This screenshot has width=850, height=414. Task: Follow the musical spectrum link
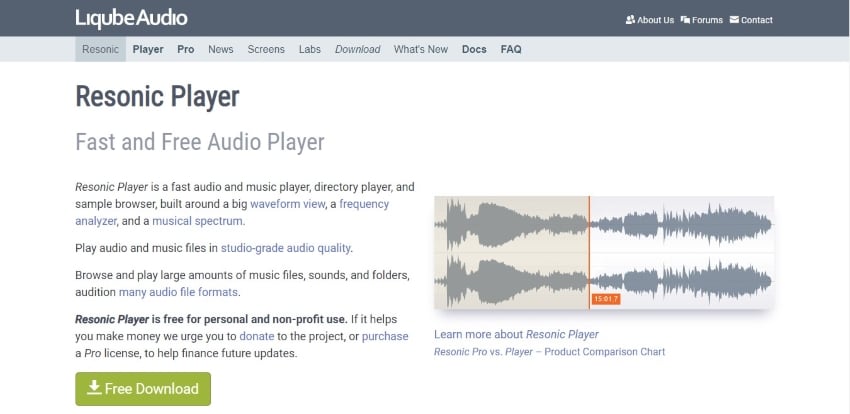click(198, 221)
